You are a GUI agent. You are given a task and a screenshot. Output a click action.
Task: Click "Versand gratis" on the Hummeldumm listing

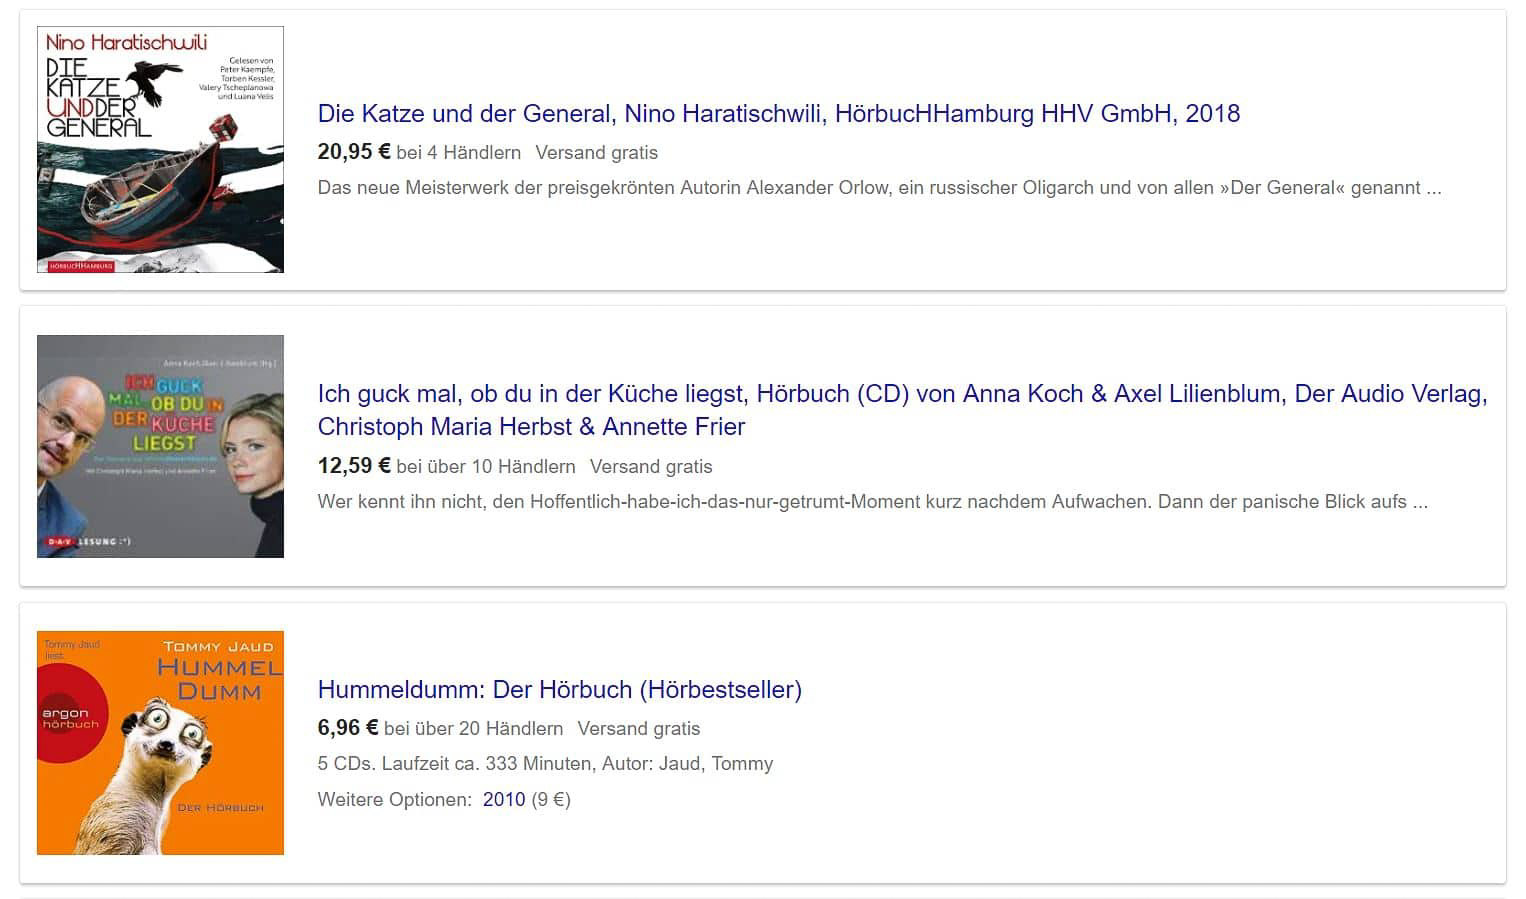tap(638, 729)
